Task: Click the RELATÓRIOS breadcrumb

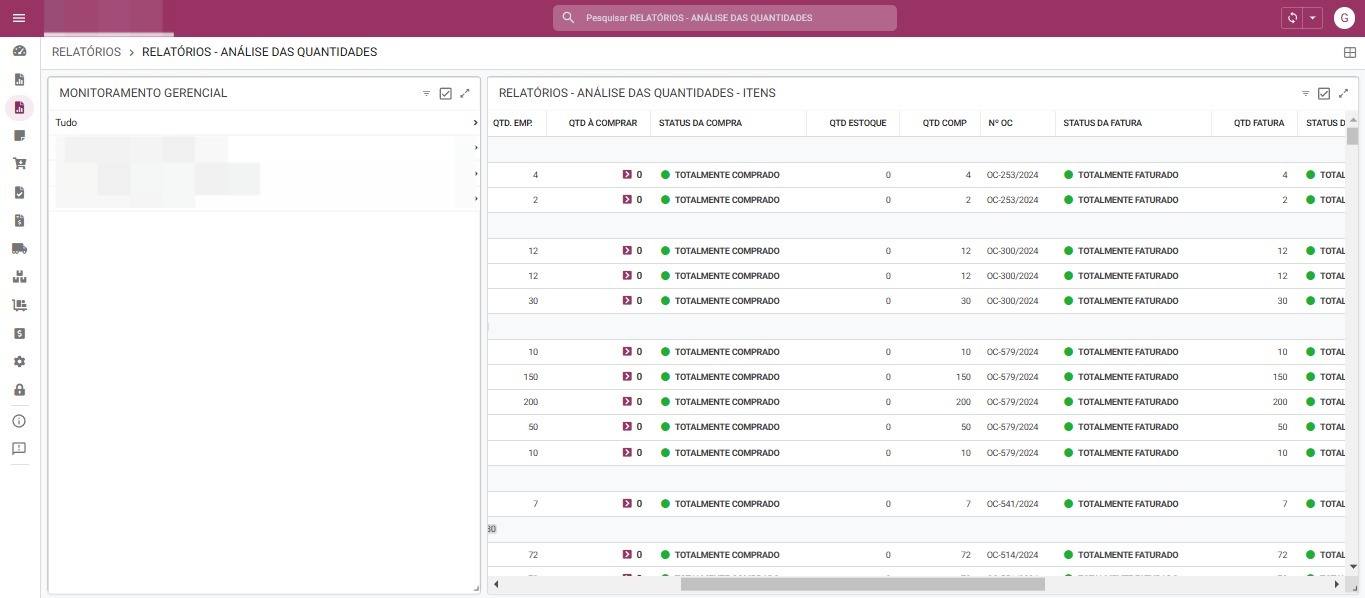Action: [x=86, y=52]
